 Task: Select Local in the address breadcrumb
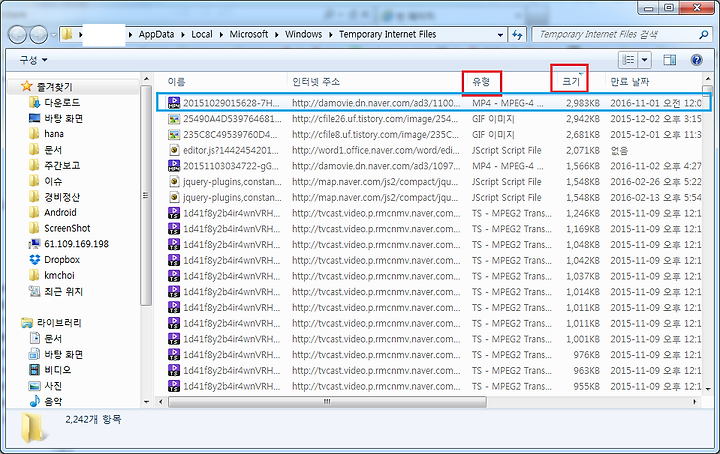[202, 34]
